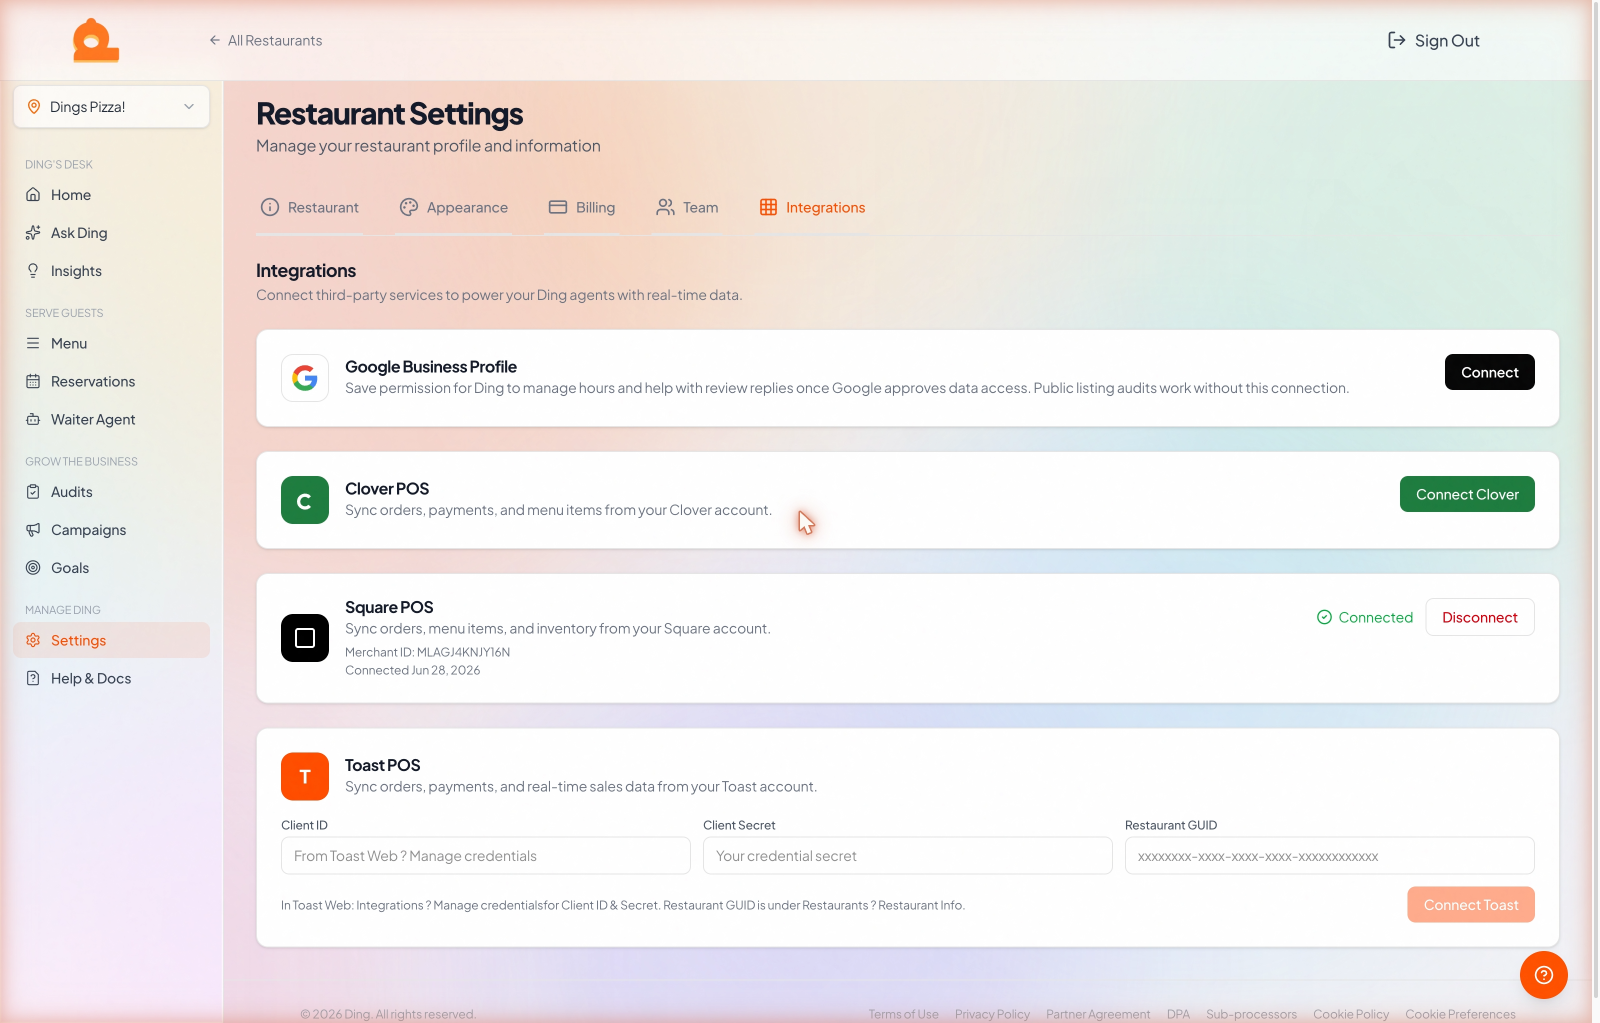
Task: Click the Help & Docs document icon
Action: point(33,678)
